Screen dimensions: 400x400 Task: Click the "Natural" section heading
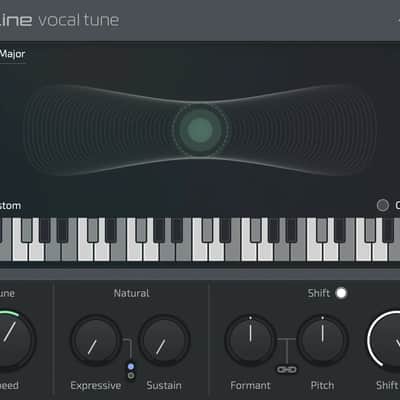[x=132, y=293]
